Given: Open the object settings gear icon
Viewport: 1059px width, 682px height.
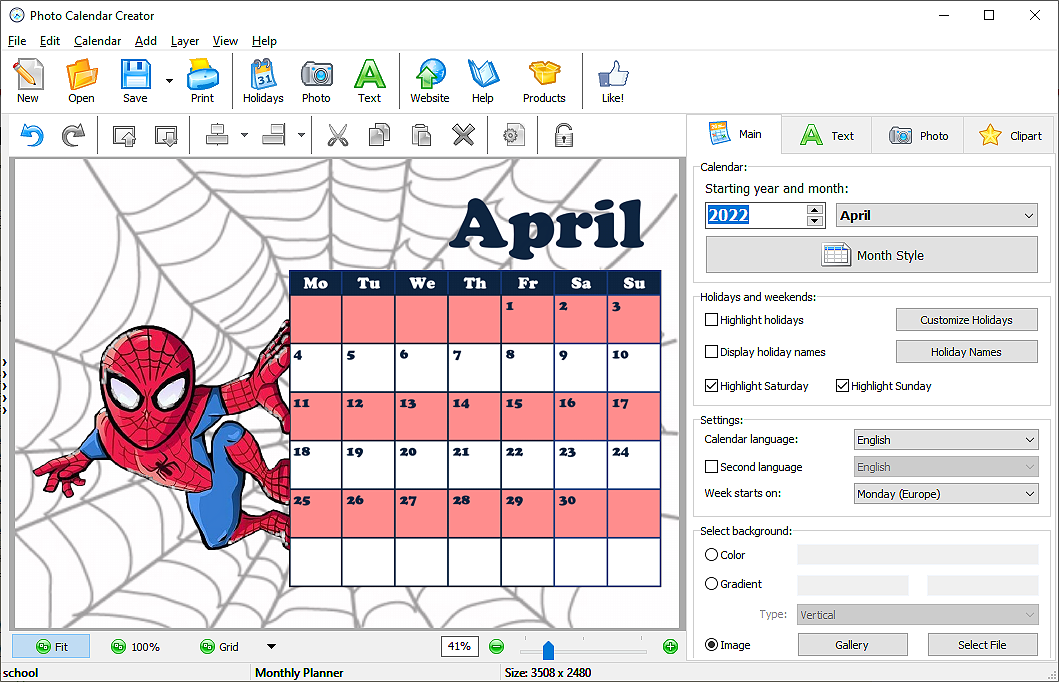Looking at the screenshot, I should pyautogui.click(x=513, y=135).
